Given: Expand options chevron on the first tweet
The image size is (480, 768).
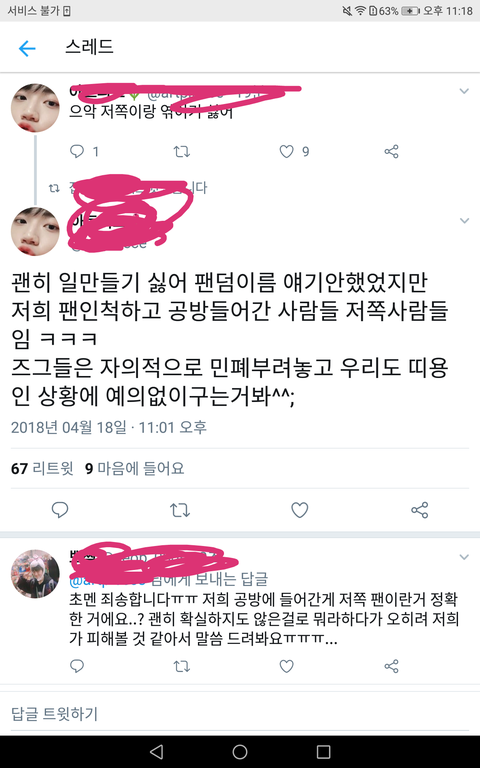Looking at the screenshot, I should tap(464, 91).
